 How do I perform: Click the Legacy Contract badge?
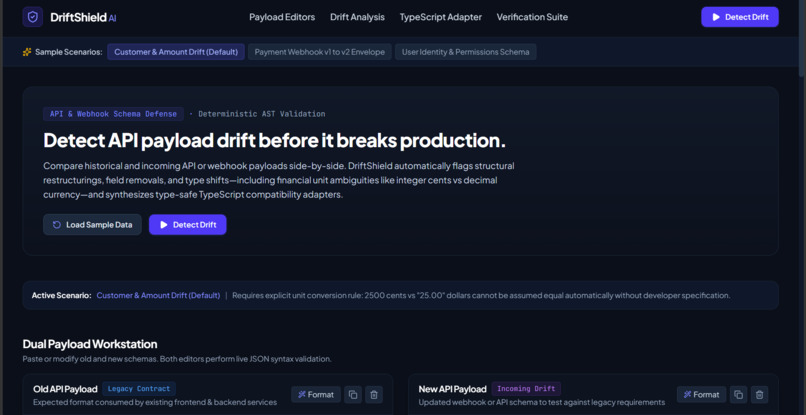click(139, 389)
